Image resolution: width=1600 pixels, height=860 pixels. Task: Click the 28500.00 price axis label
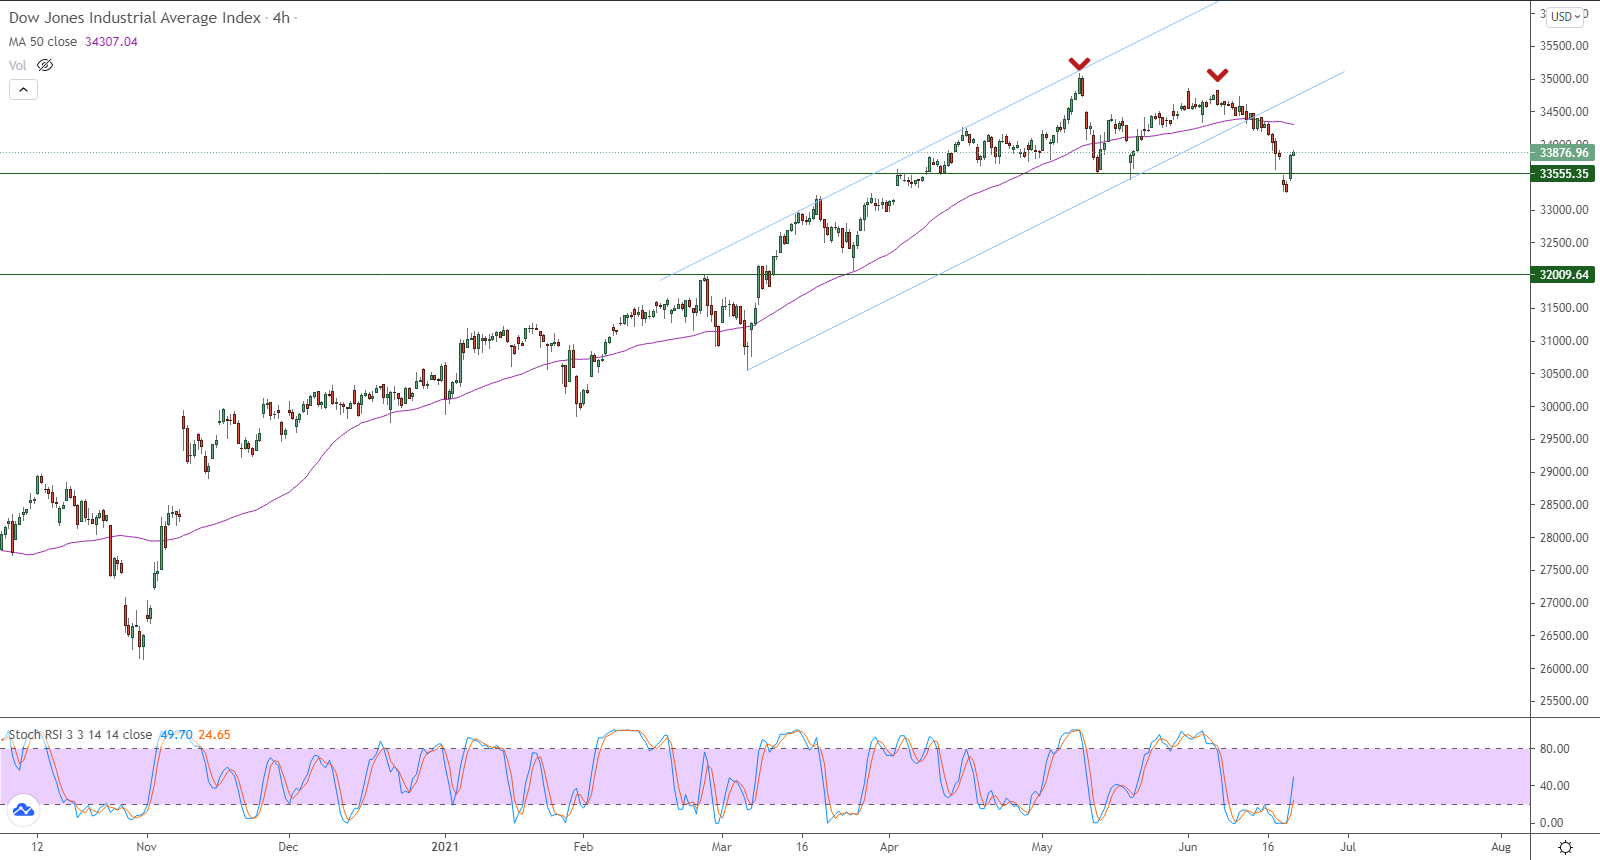pos(1564,505)
